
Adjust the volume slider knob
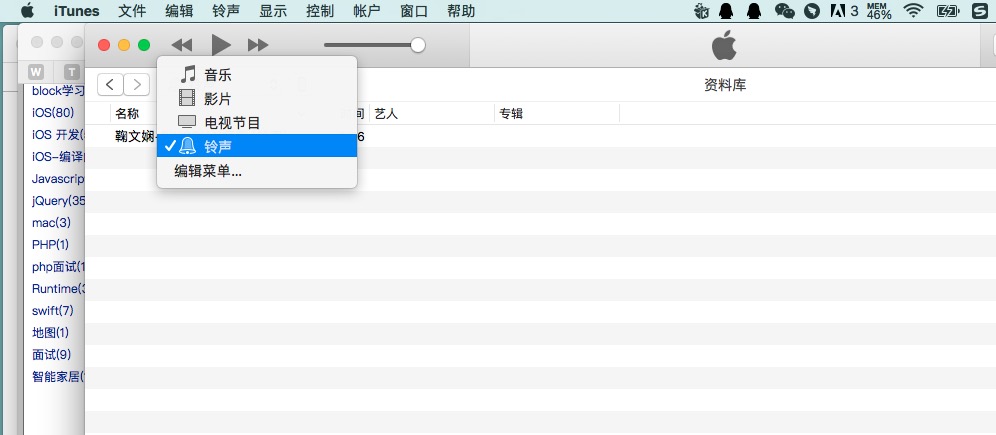418,45
